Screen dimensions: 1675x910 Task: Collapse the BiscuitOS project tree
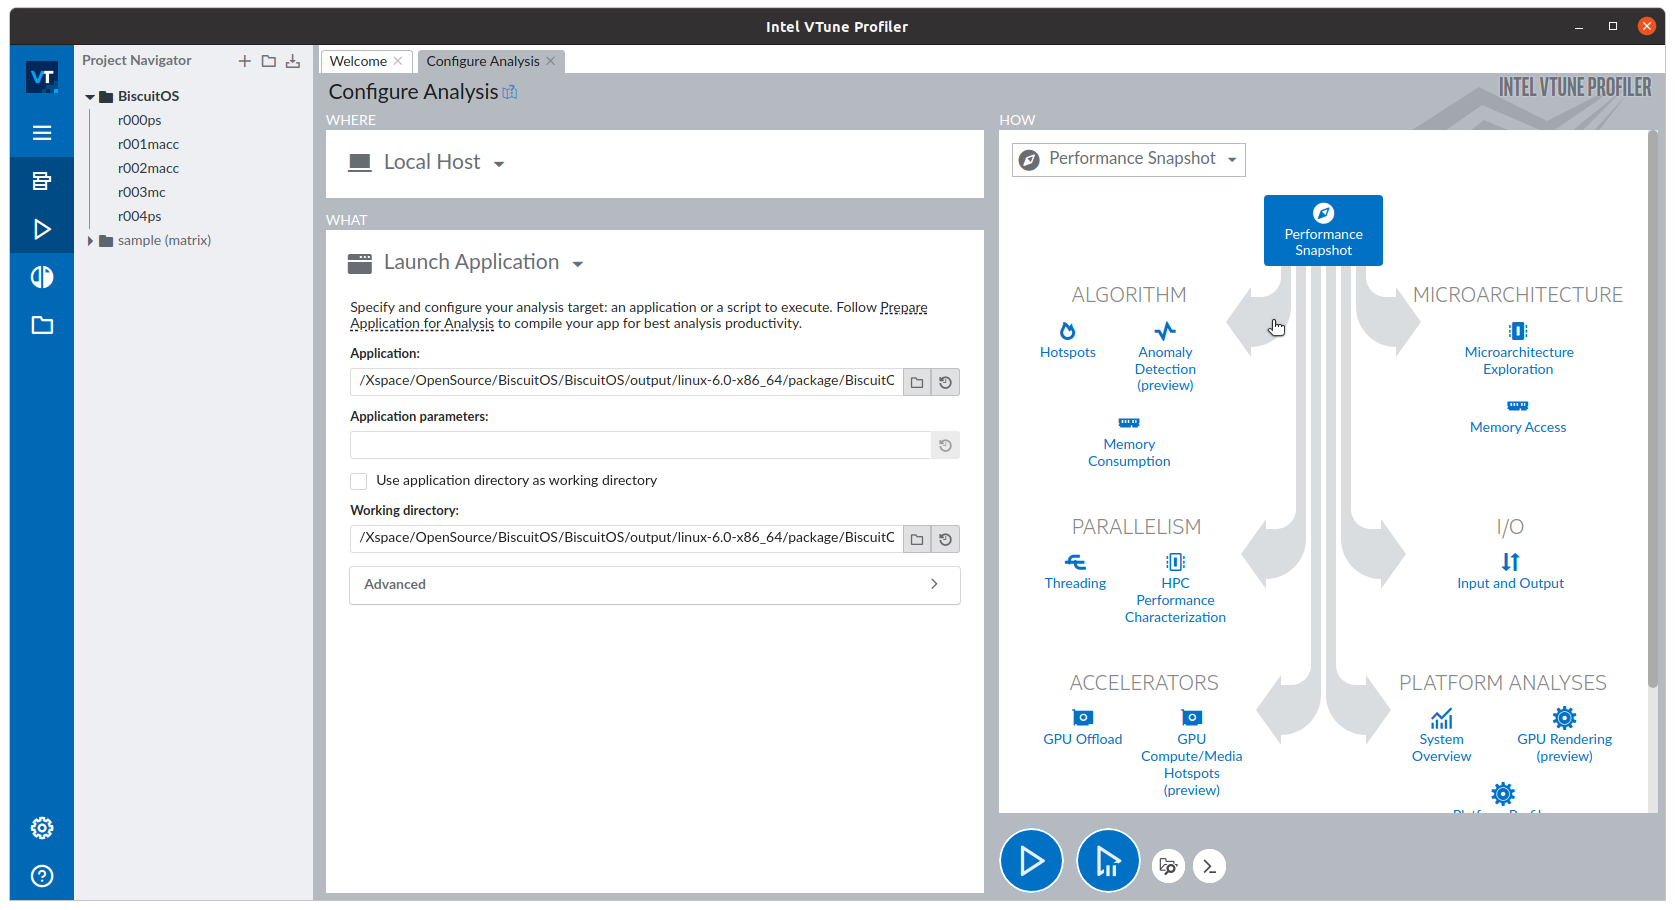pos(90,97)
